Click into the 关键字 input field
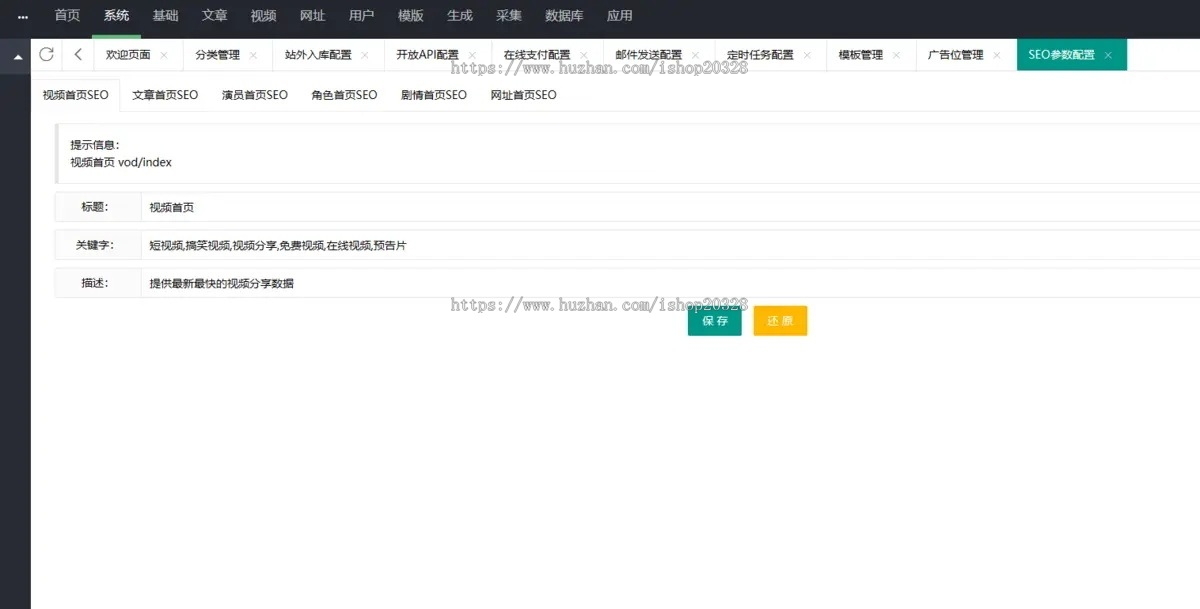 tap(670, 245)
